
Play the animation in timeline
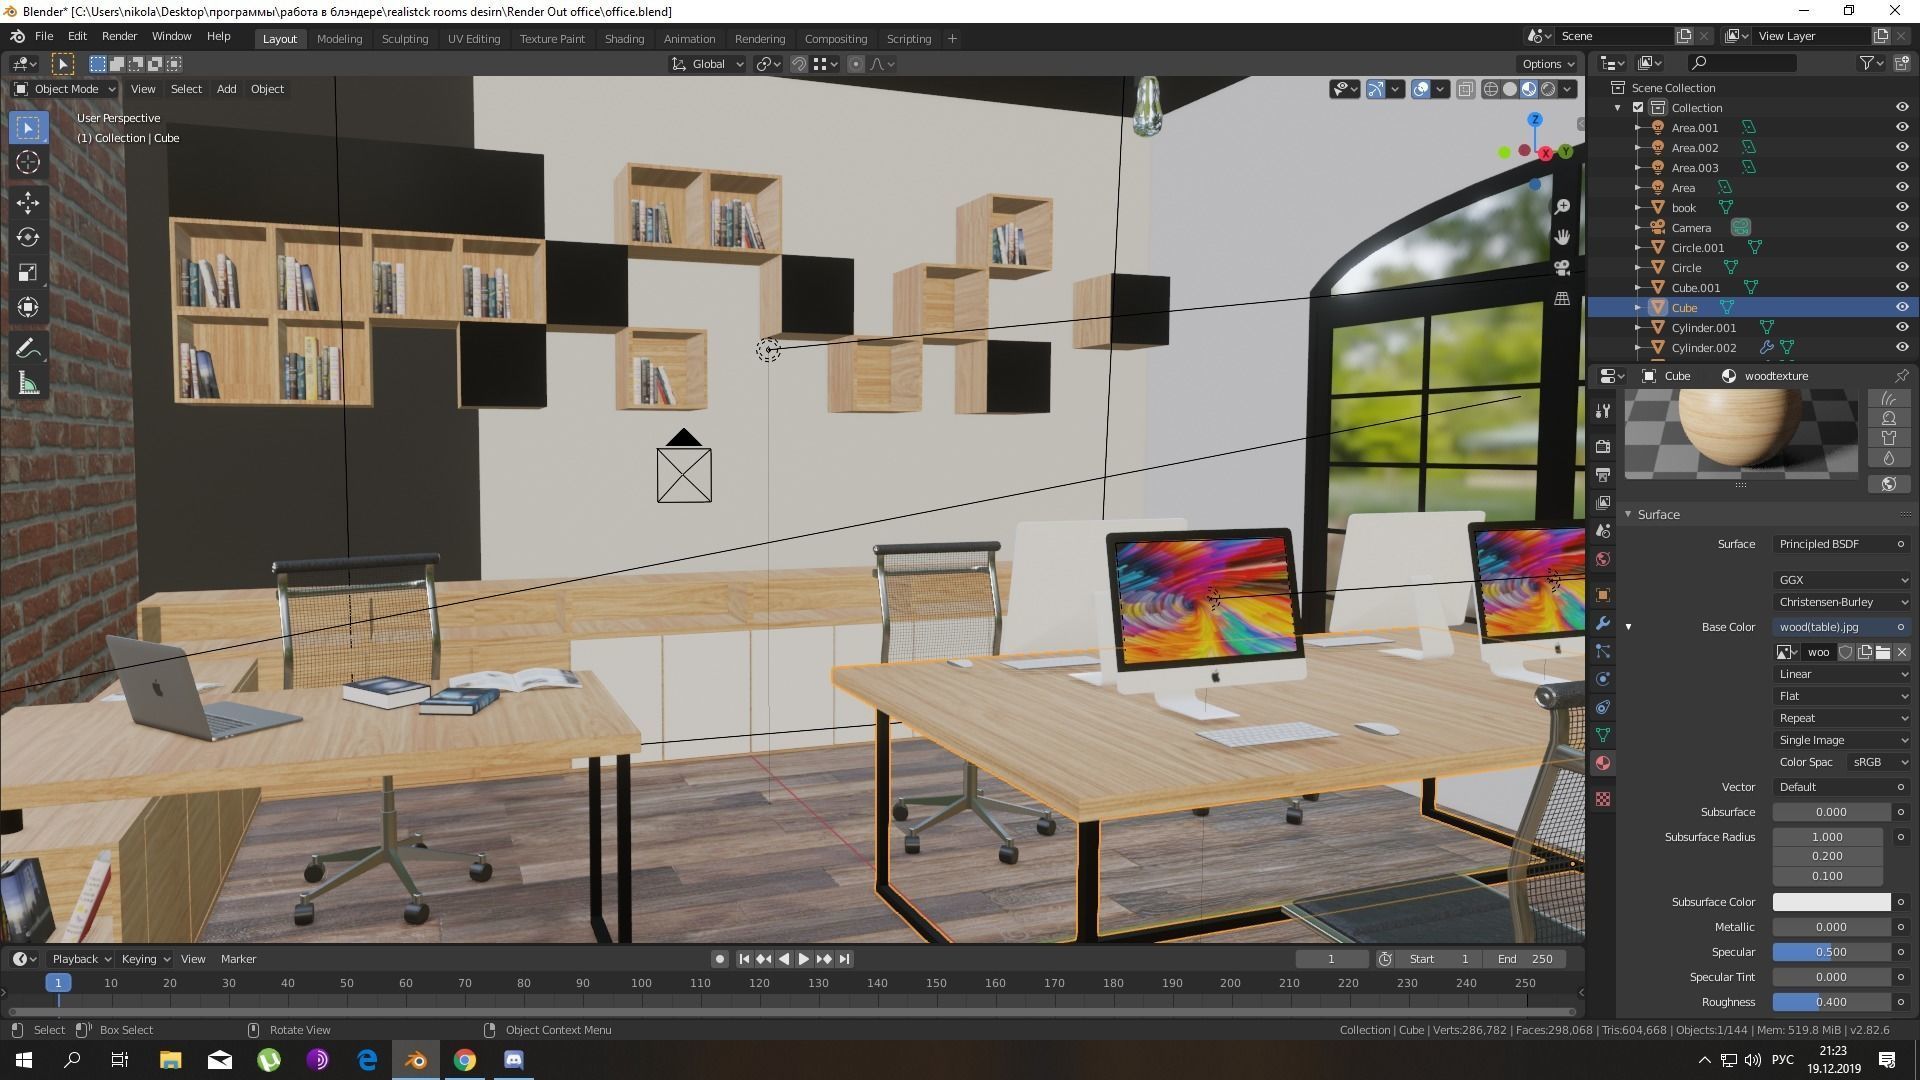coord(804,959)
